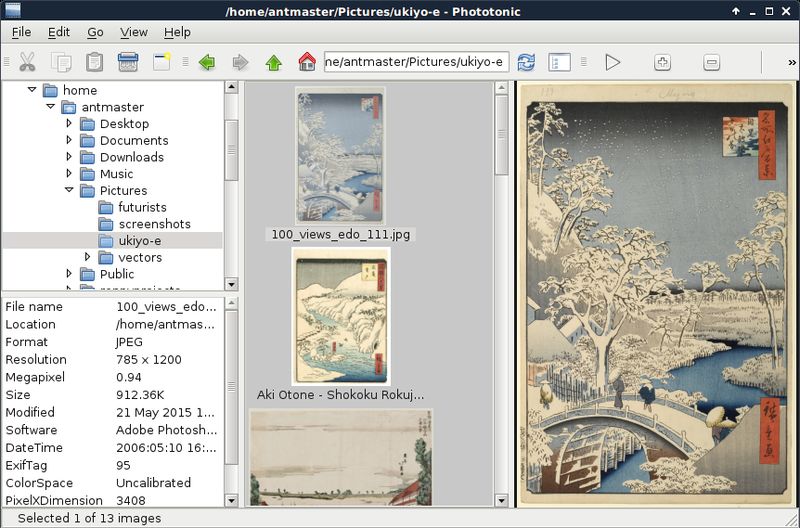Expand the Documents folder
The width and height of the screenshot is (800, 528).
click(69, 140)
